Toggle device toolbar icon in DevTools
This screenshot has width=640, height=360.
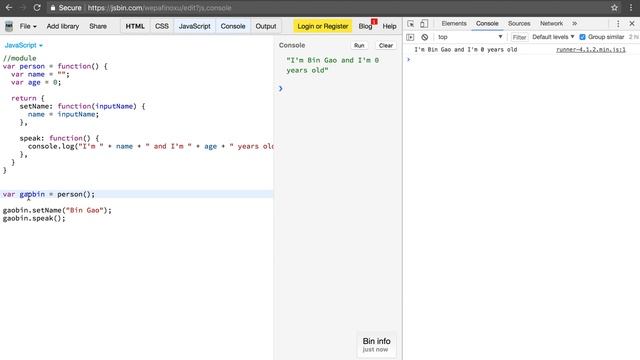(x=424, y=24)
